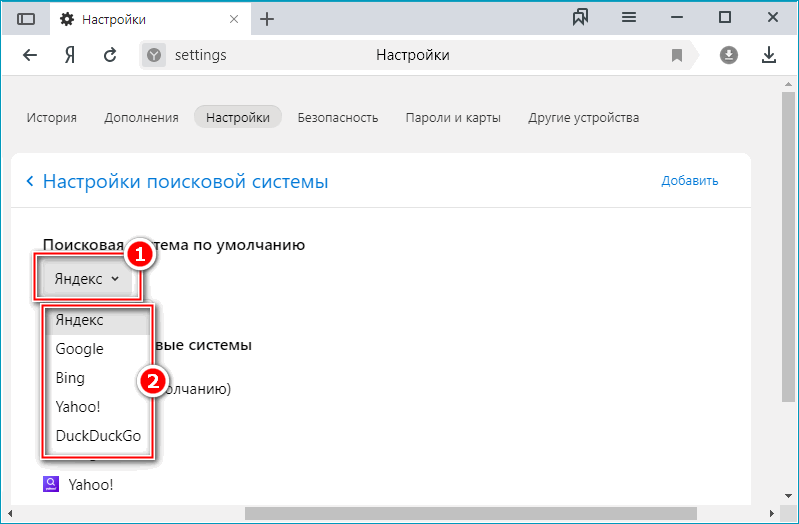
Task: Click the Настройки поисковой системы heading link
Action: [x=185, y=181]
